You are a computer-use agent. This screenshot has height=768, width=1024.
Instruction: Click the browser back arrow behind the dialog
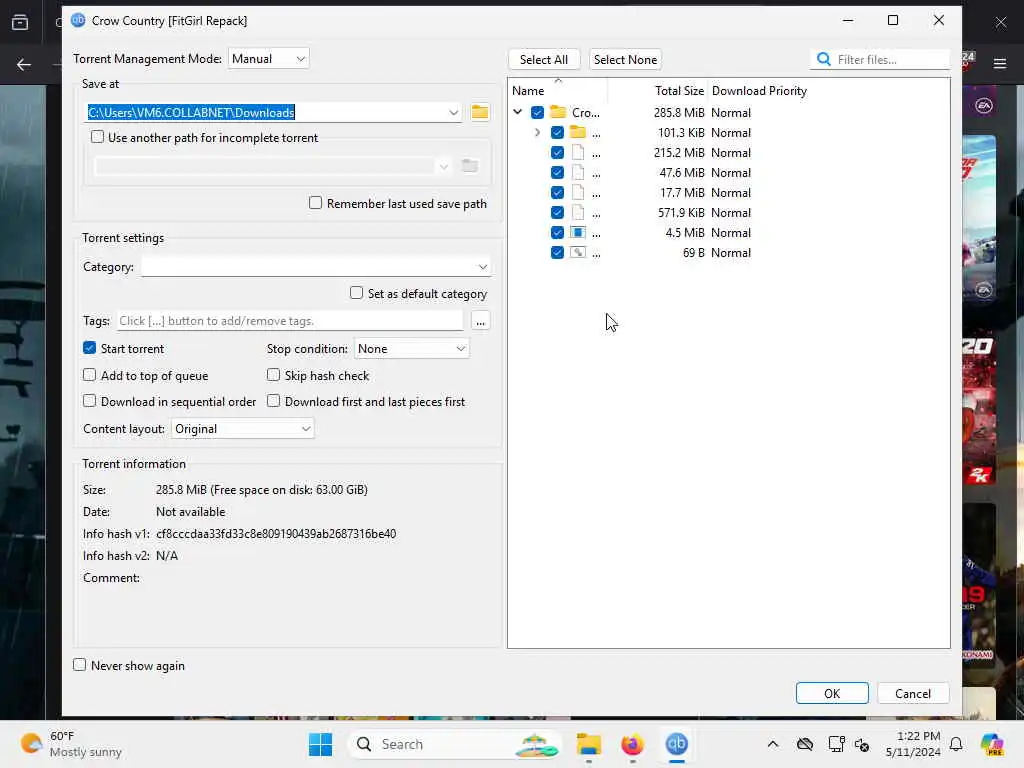point(24,64)
